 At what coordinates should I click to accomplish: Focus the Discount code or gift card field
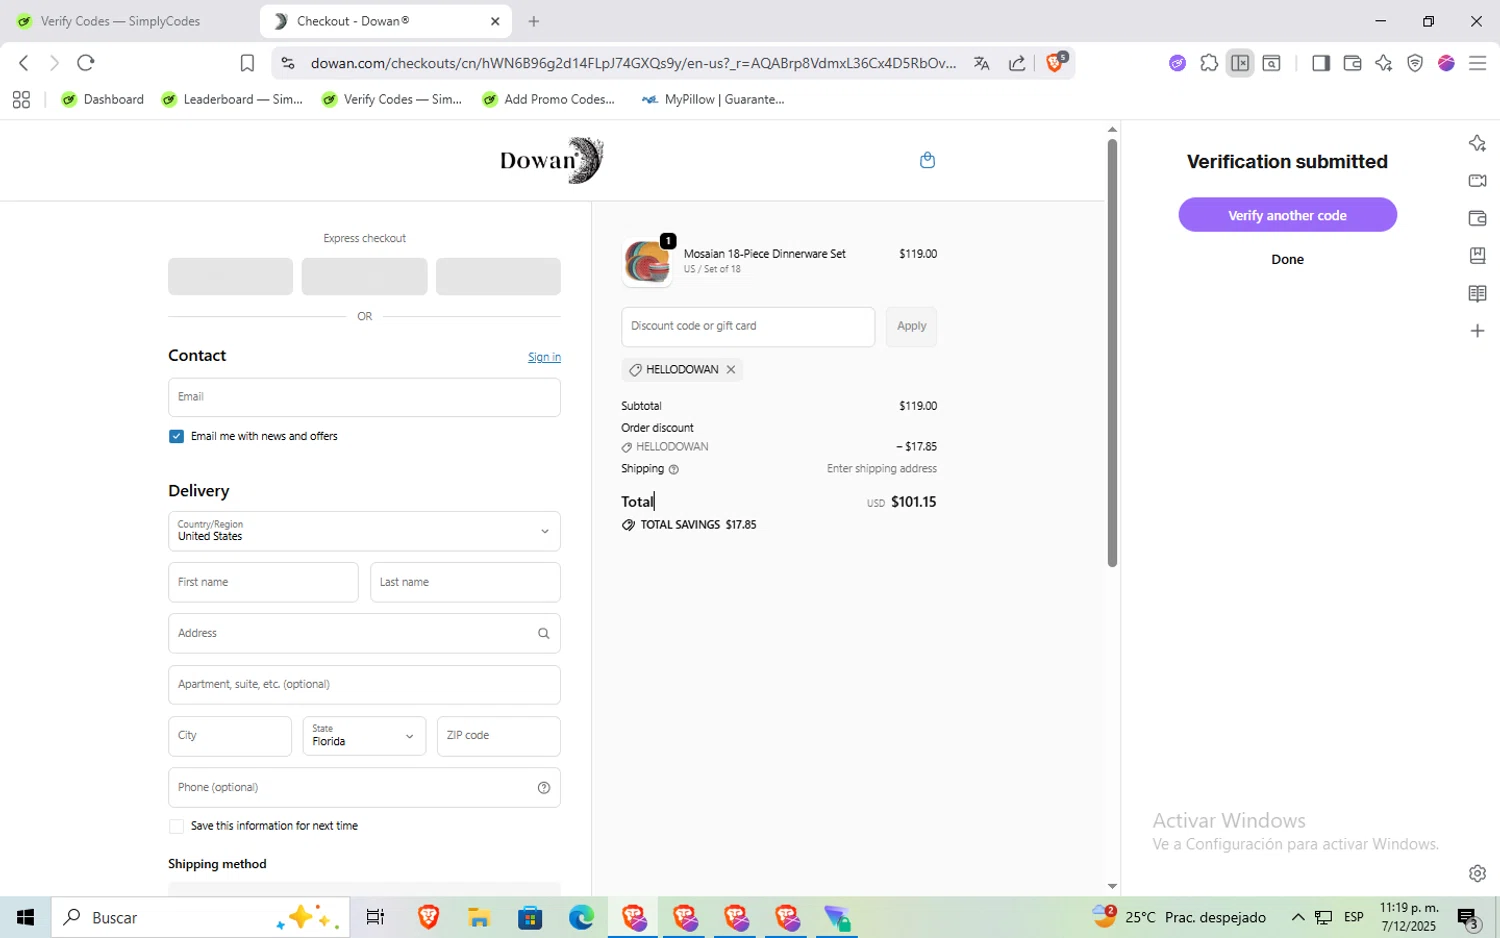[x=748, y=327]
